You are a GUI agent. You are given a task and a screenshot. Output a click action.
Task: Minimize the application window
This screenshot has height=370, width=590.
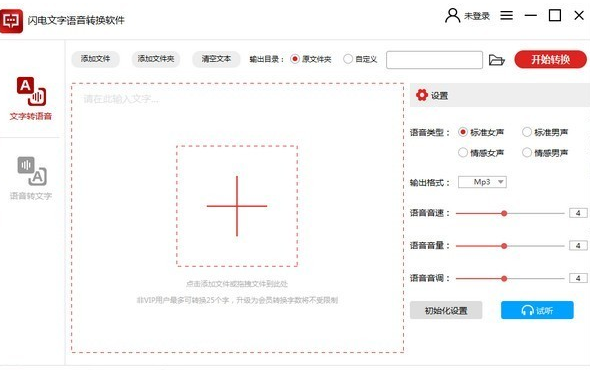[x=531, y=15]
